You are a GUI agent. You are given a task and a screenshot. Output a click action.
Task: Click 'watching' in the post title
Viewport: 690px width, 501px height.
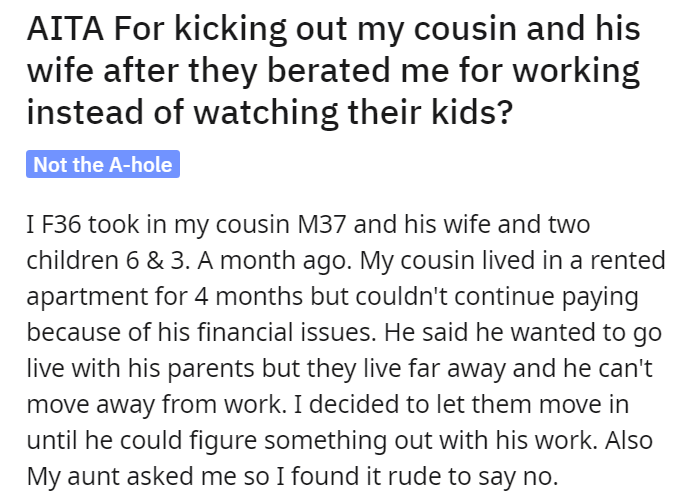(x=266, y=112)
